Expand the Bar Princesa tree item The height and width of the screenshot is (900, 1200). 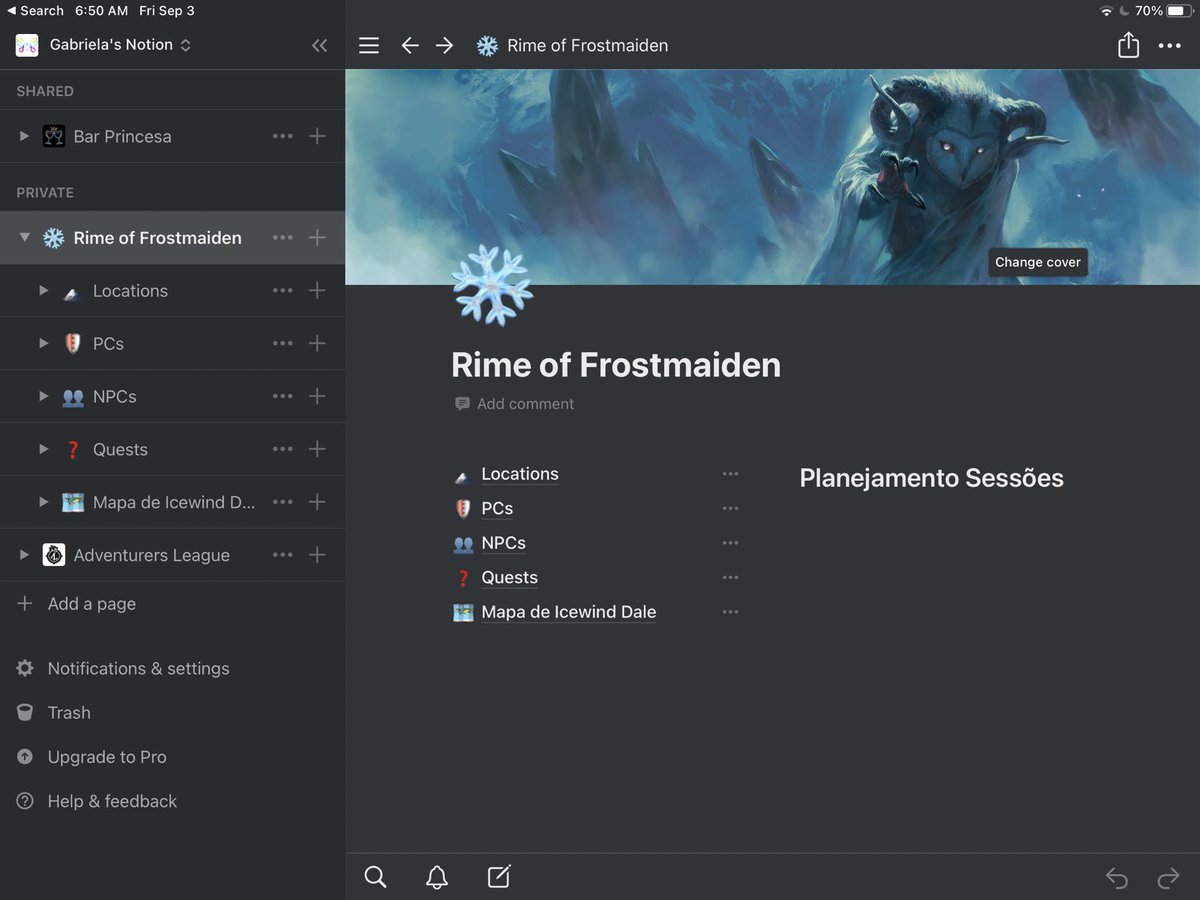[25, 136]
